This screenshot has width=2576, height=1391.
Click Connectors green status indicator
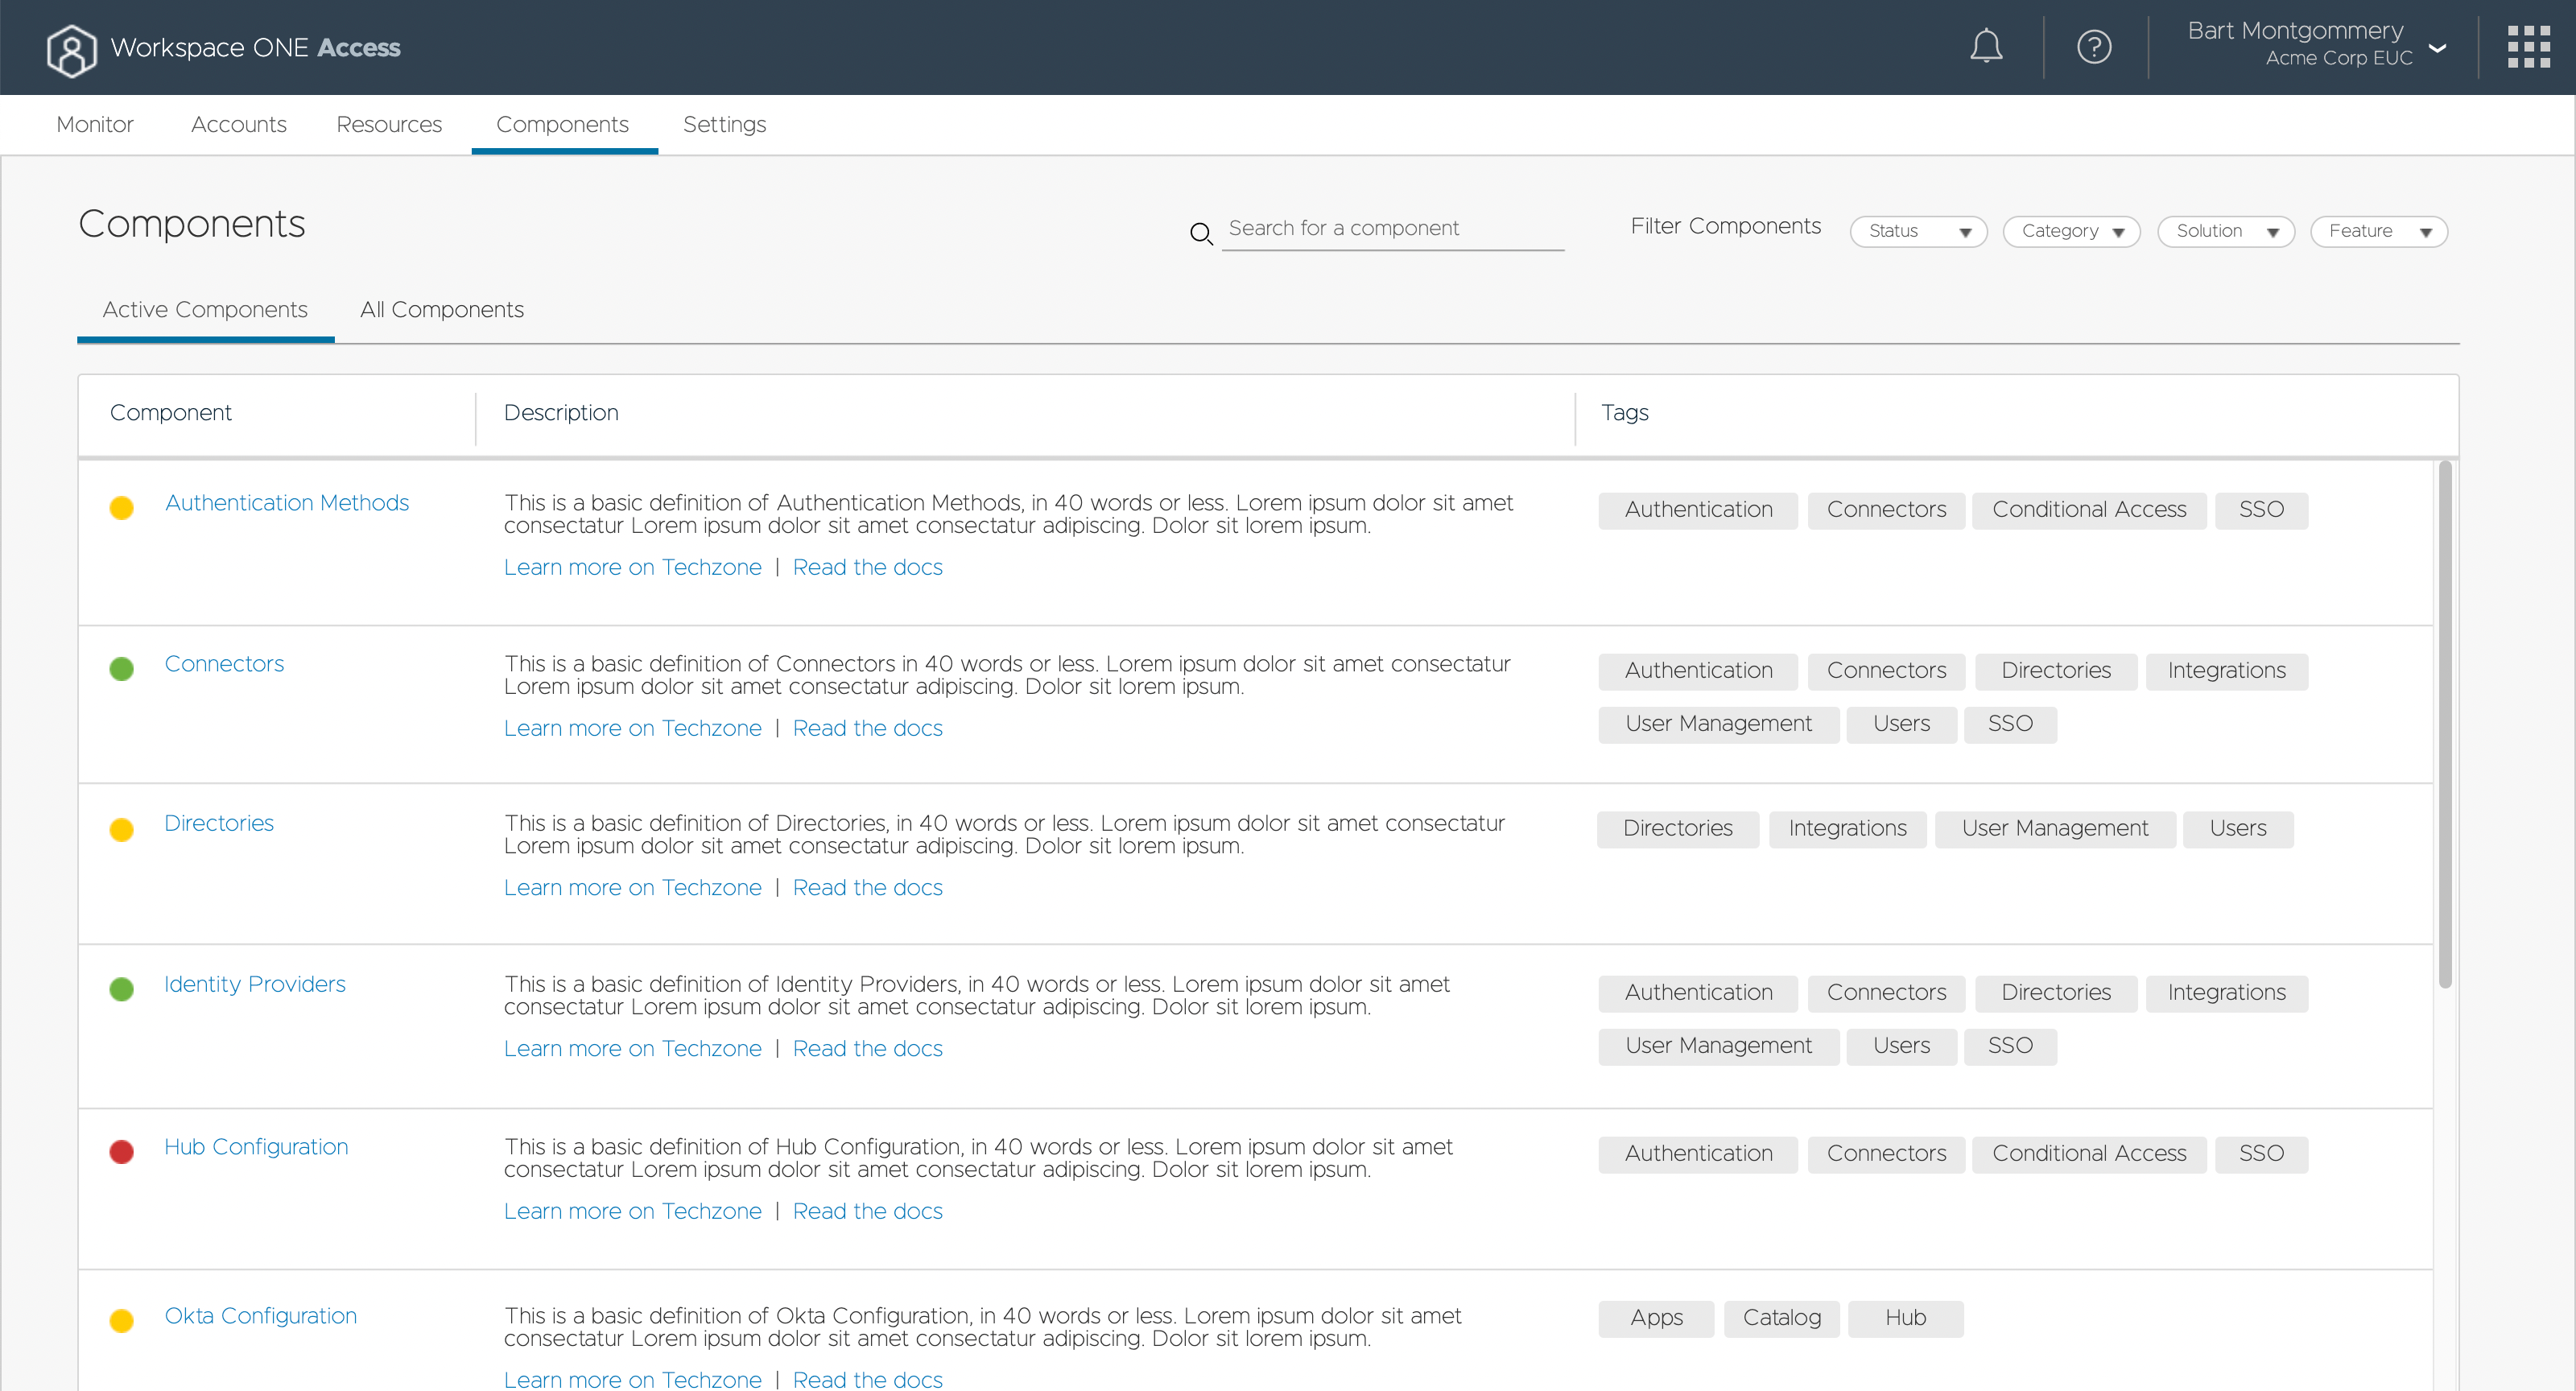[x=122, y=668]
